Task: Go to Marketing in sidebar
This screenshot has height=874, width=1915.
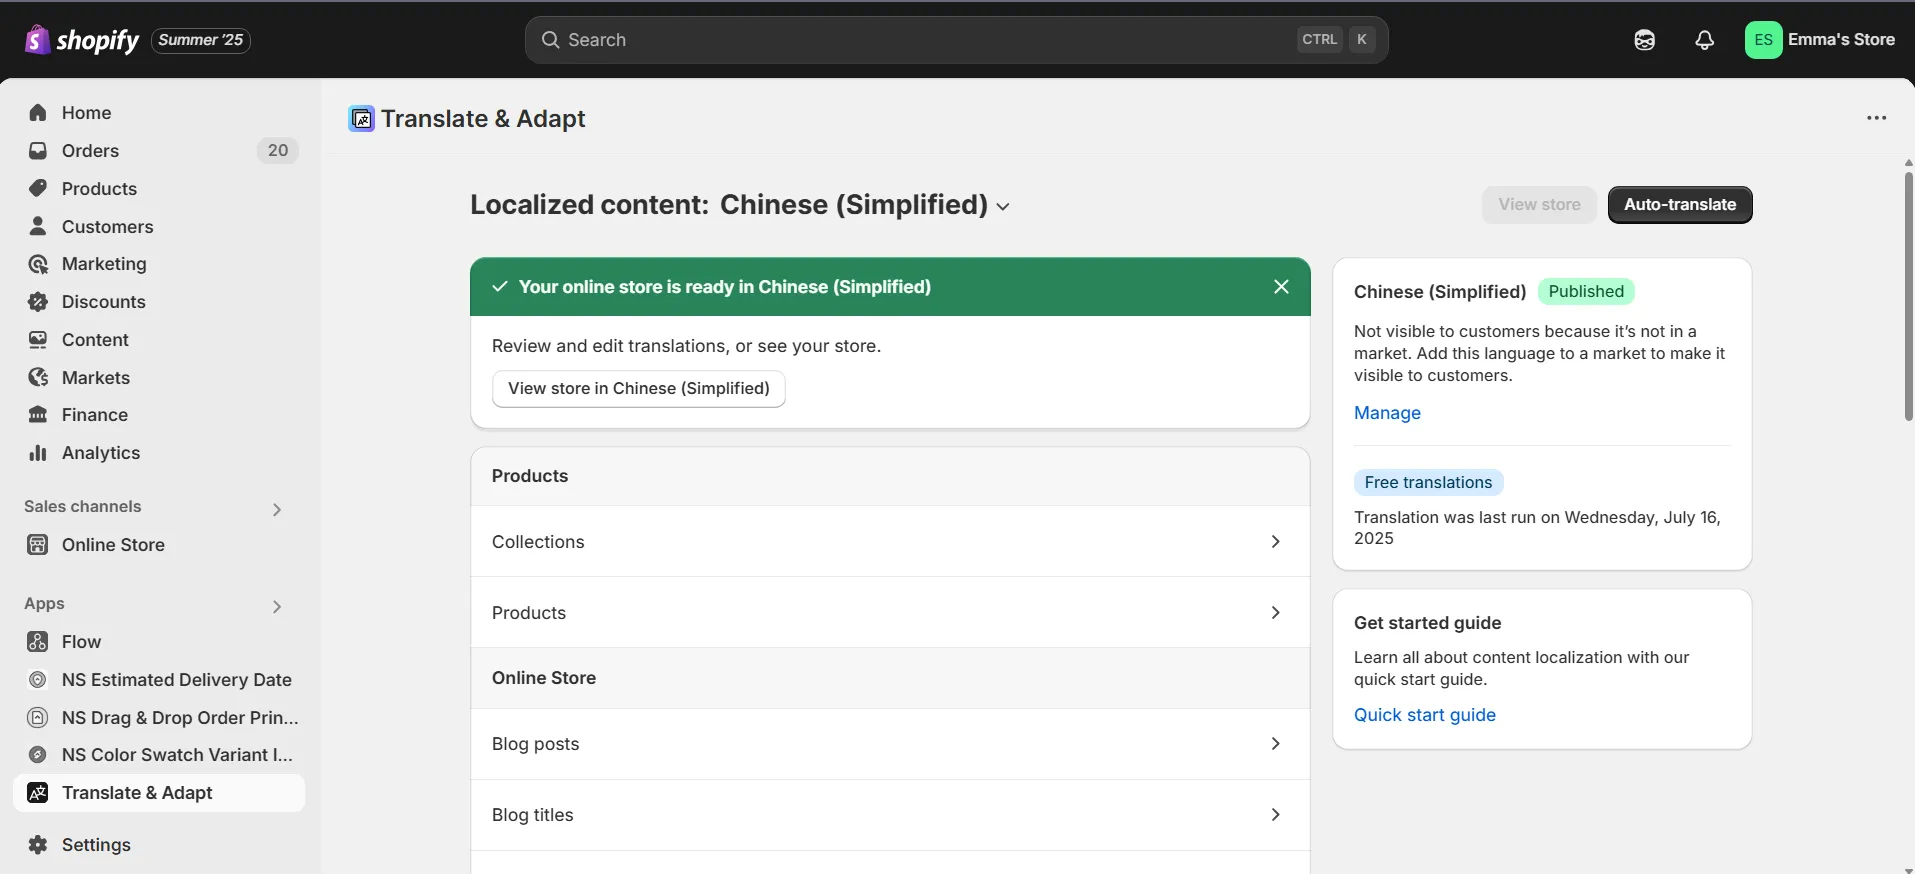Action: tap(160, 264)
